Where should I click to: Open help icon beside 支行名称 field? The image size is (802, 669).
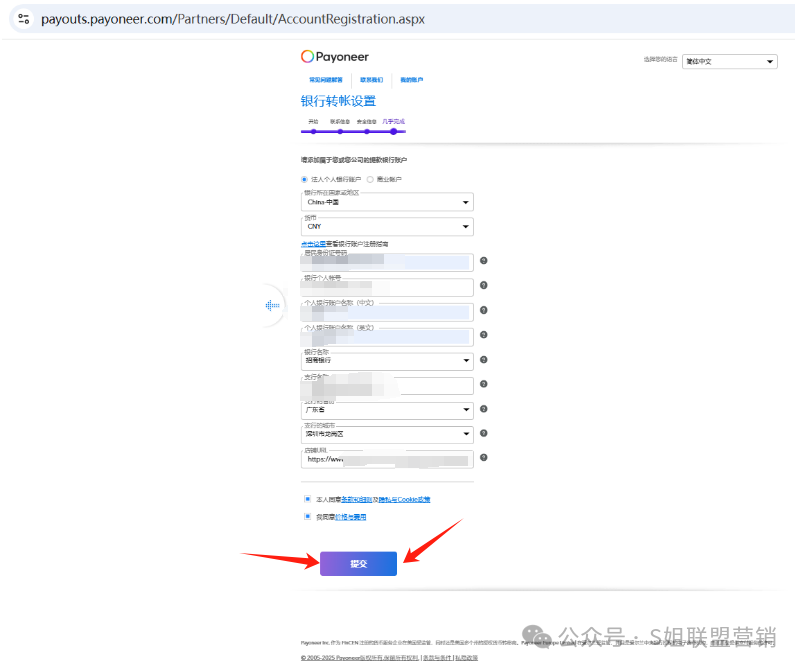(x=483, y=384)
